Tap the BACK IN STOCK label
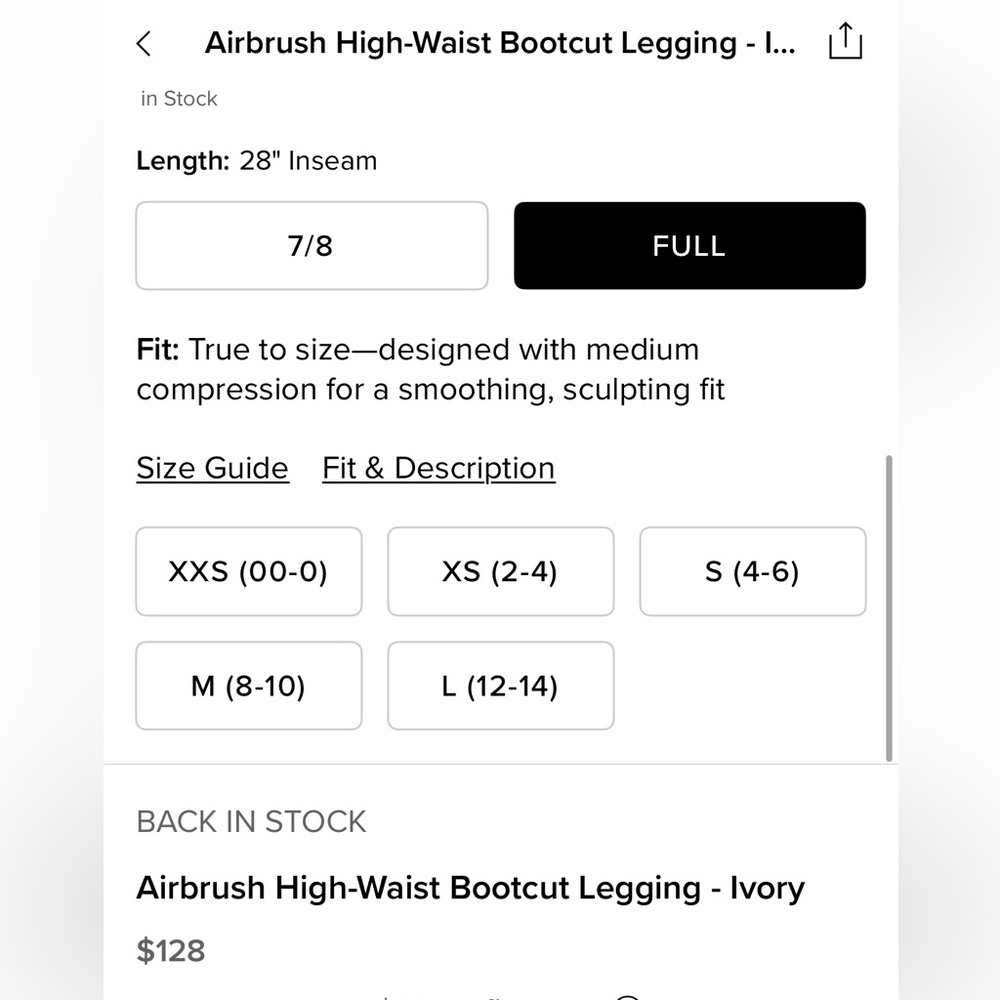 click(x=251, y=821)
